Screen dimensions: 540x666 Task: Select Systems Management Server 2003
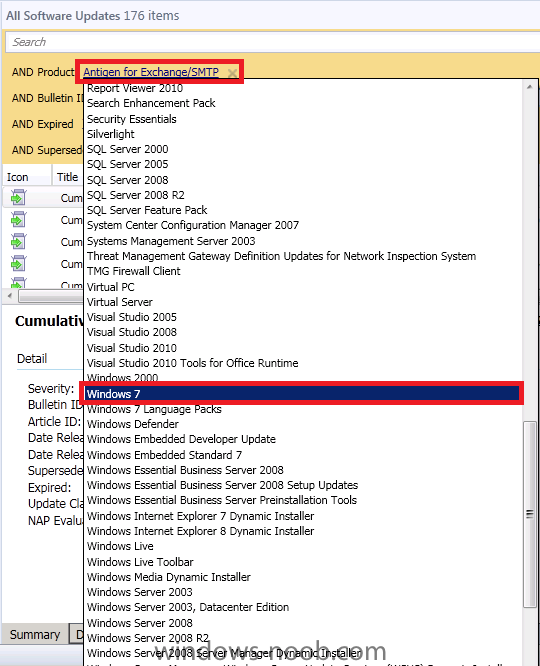pyautogui.click(x=171, y=241)
